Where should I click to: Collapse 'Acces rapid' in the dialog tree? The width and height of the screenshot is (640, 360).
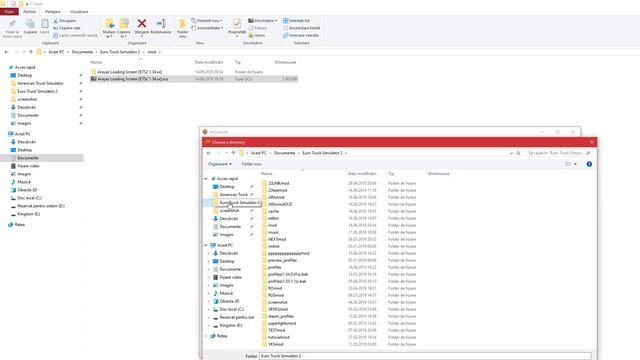[x=206, y=179]
